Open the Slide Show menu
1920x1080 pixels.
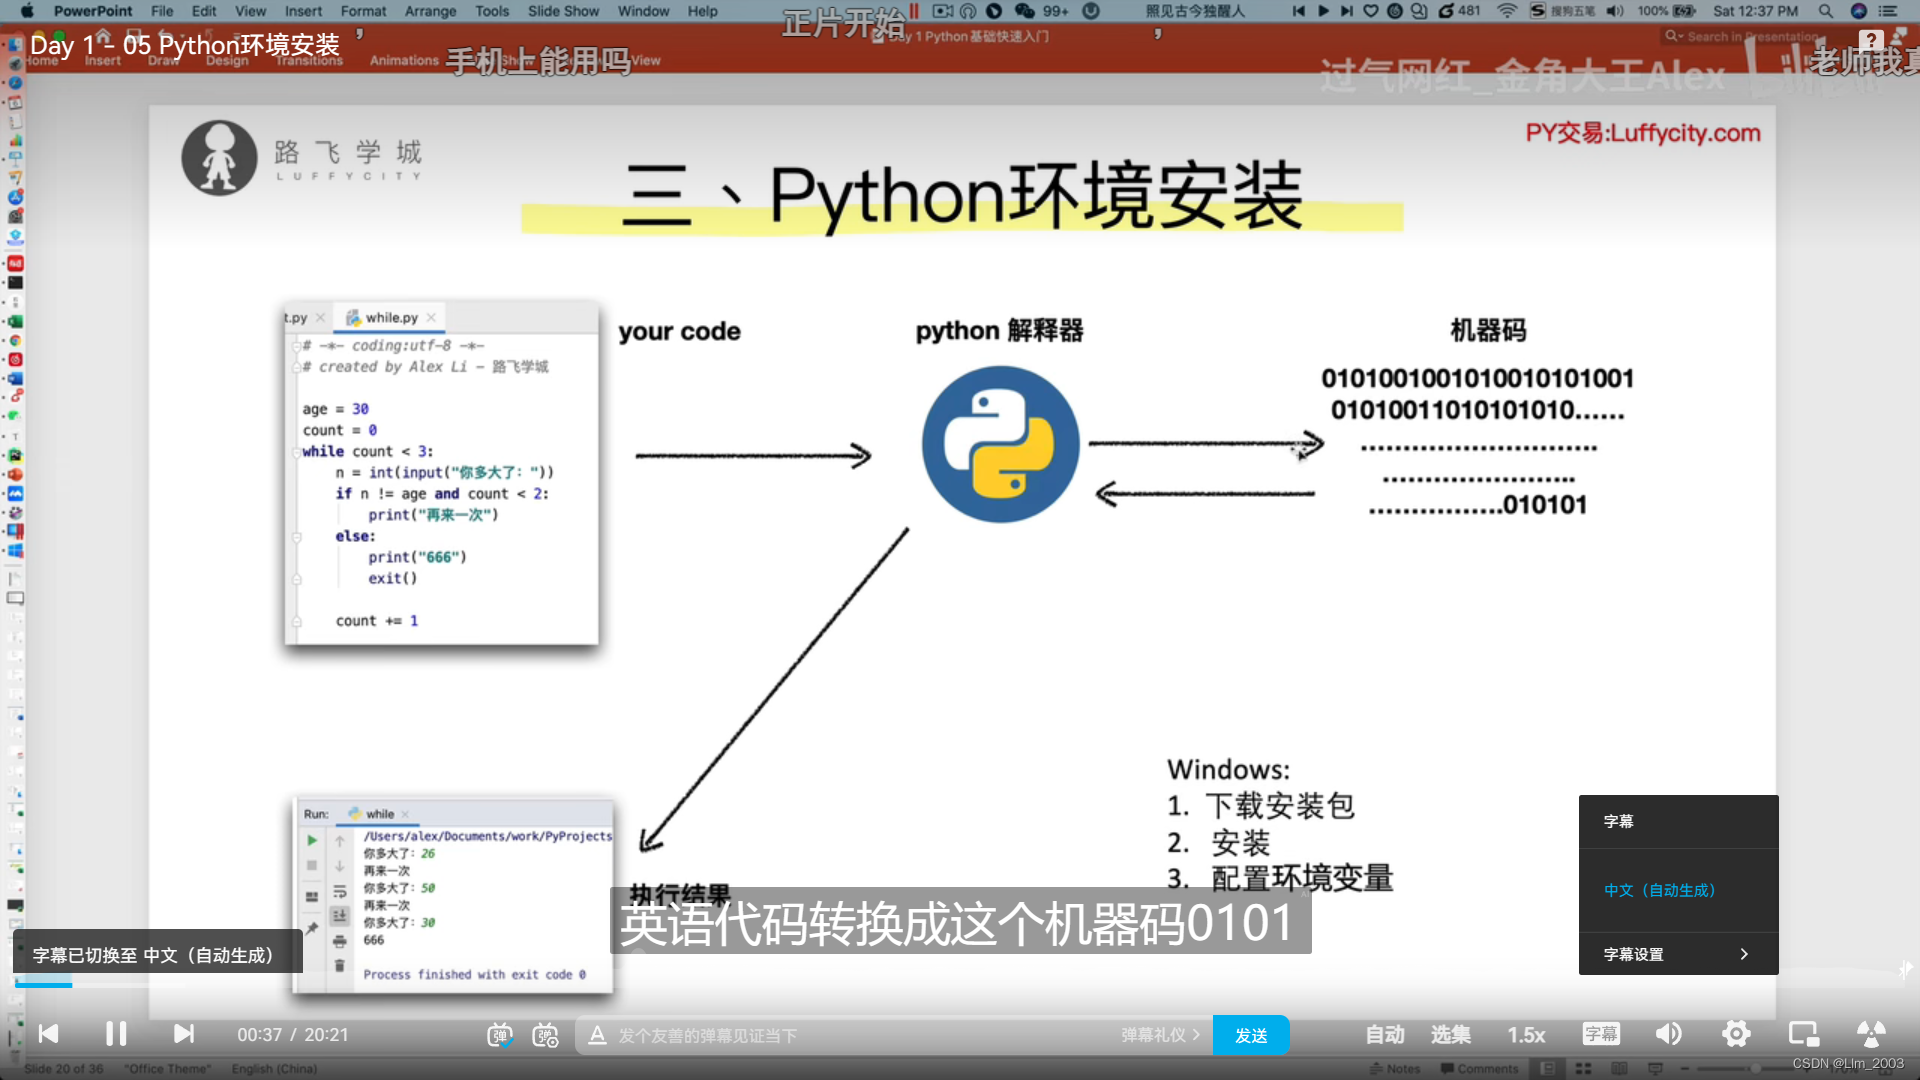pos(563,11)
